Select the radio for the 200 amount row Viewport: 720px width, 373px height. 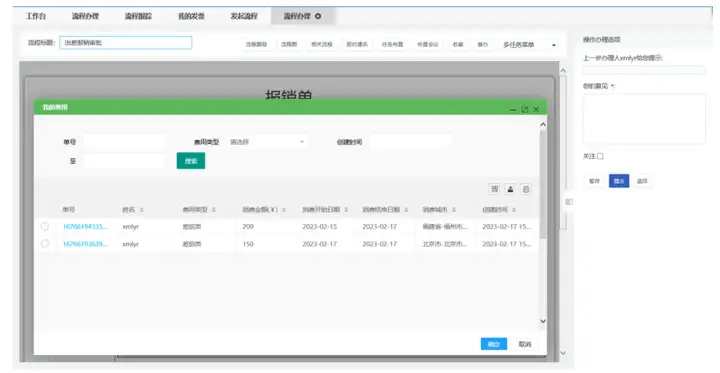[x=45, y=226]
